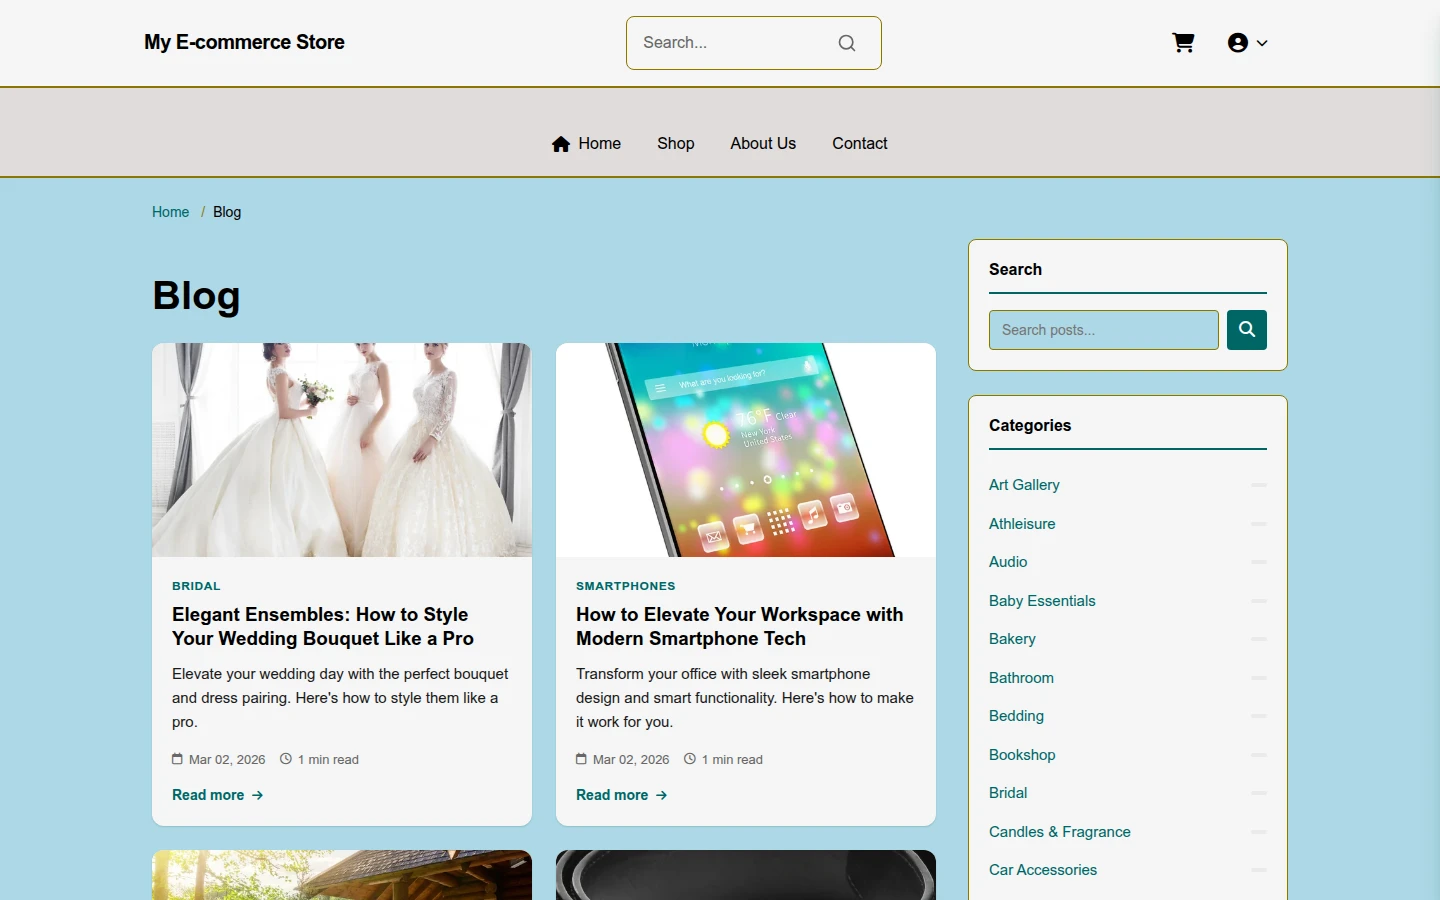Click the log cabin post thumbnail
The image size is (1440, 900).
point(342,875)
